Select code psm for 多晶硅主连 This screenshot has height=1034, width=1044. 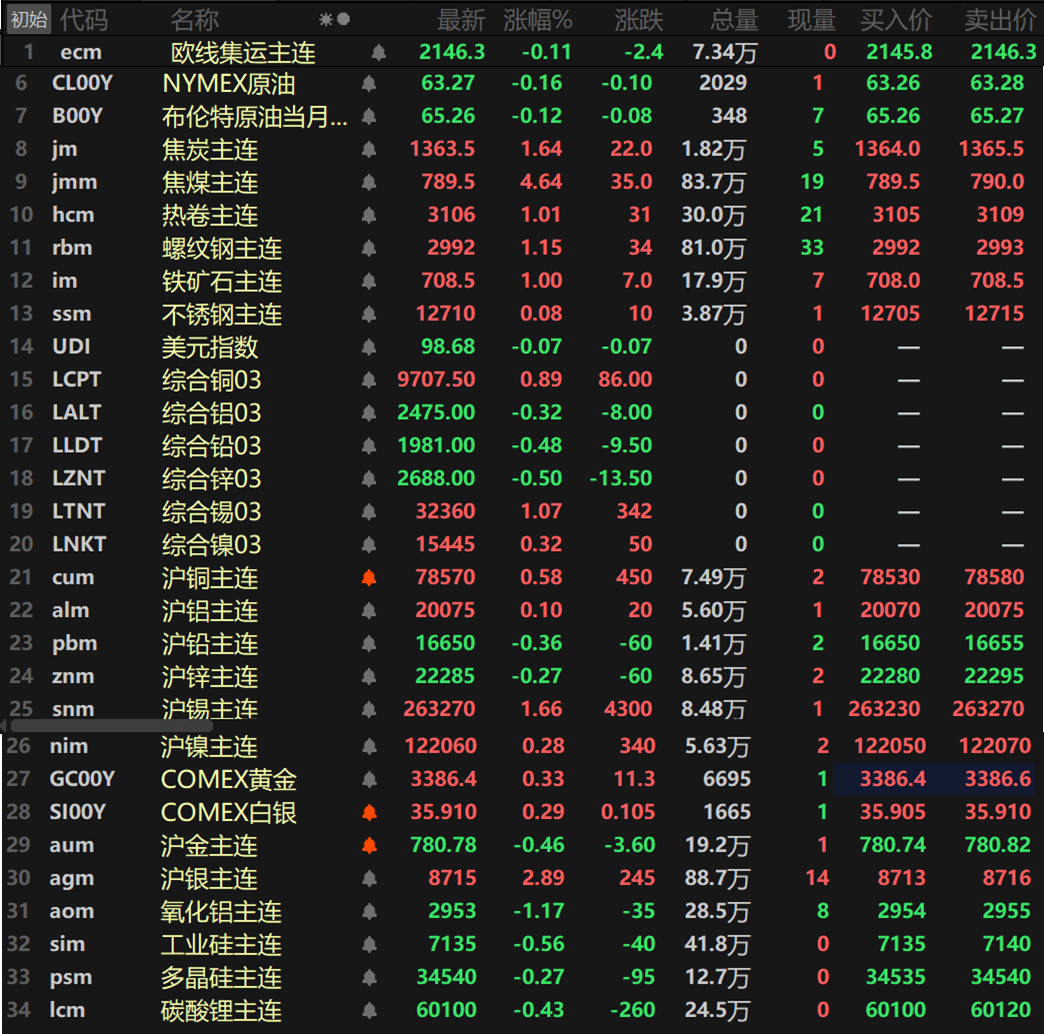click(72, 977)
